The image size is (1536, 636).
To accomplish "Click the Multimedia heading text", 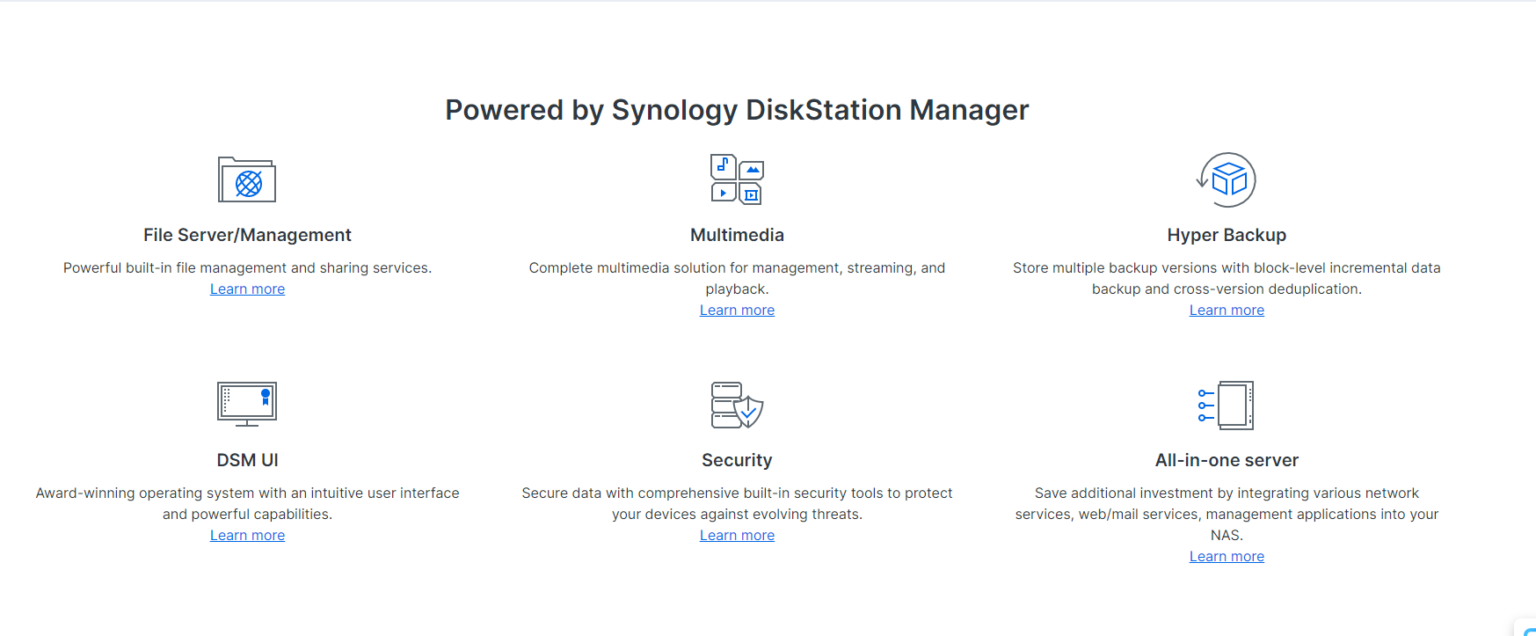I will pyautogui.click(x=737, y=235).
